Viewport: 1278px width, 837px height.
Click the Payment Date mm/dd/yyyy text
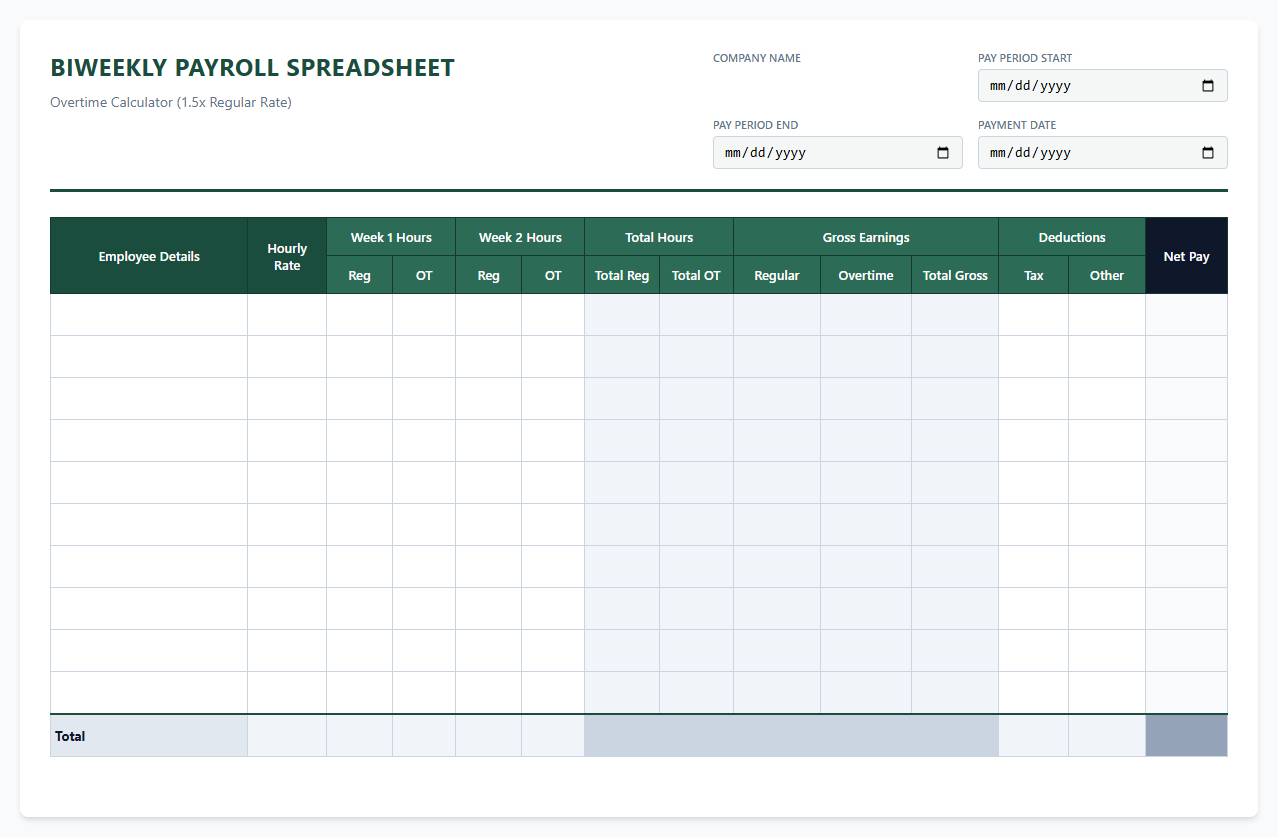[x=1030, y=153]
